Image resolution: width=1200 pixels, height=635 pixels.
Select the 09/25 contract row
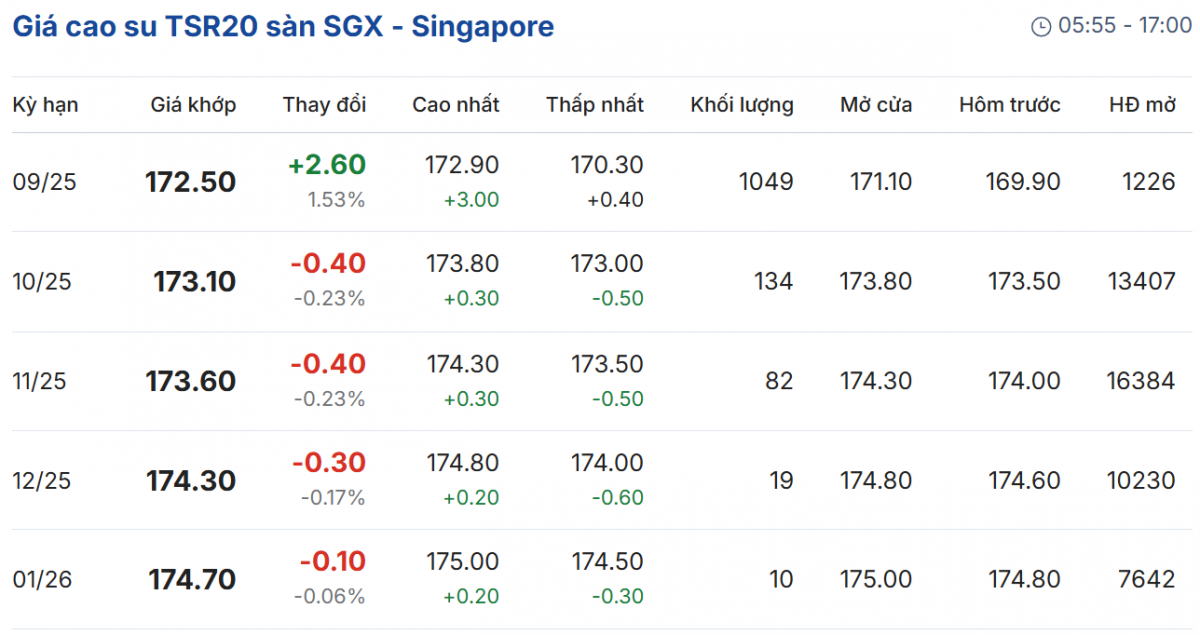[x=44, y=182]
